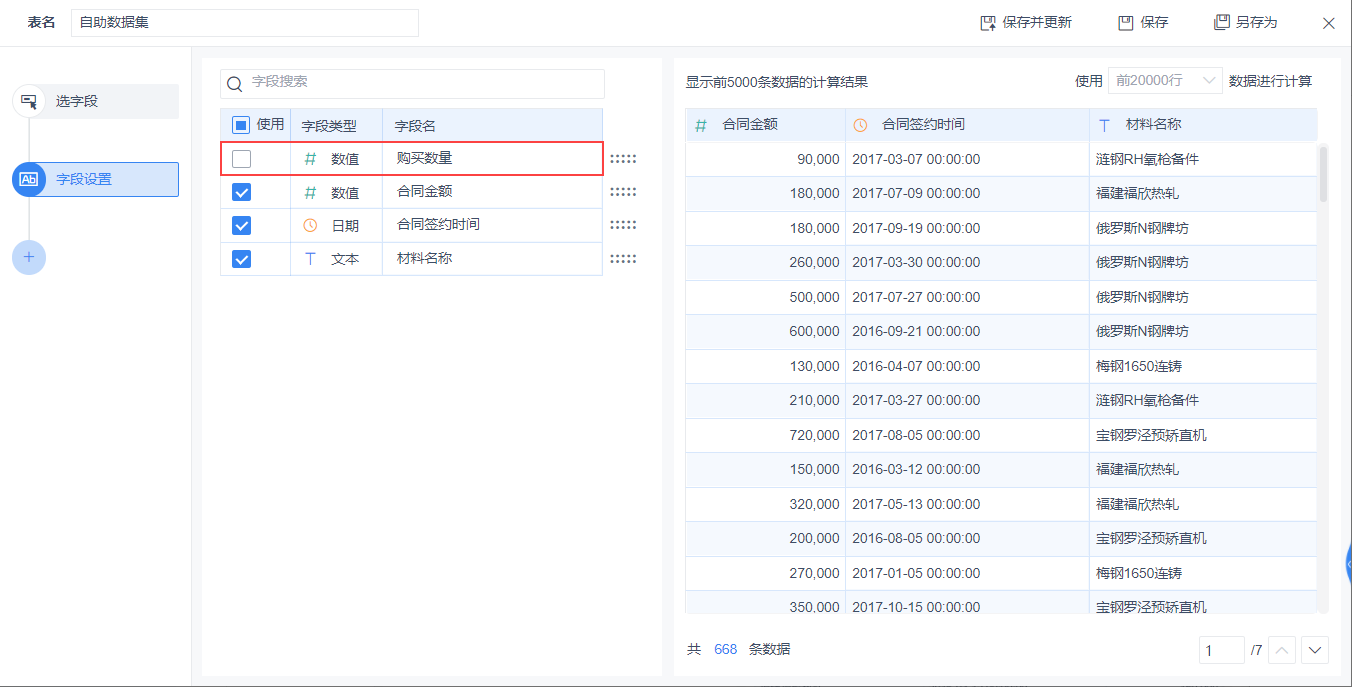
Task: Uncheck the 合同金额 field checkbox
Action: (x=241, y=192)
